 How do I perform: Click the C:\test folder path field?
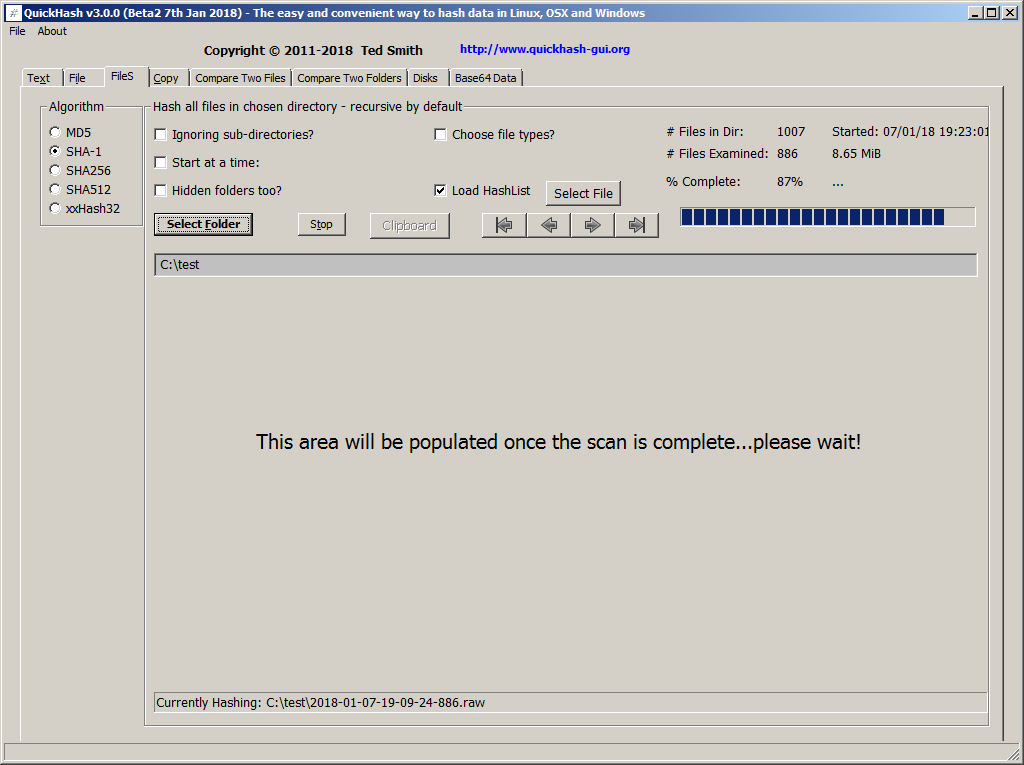click(565, 265)
